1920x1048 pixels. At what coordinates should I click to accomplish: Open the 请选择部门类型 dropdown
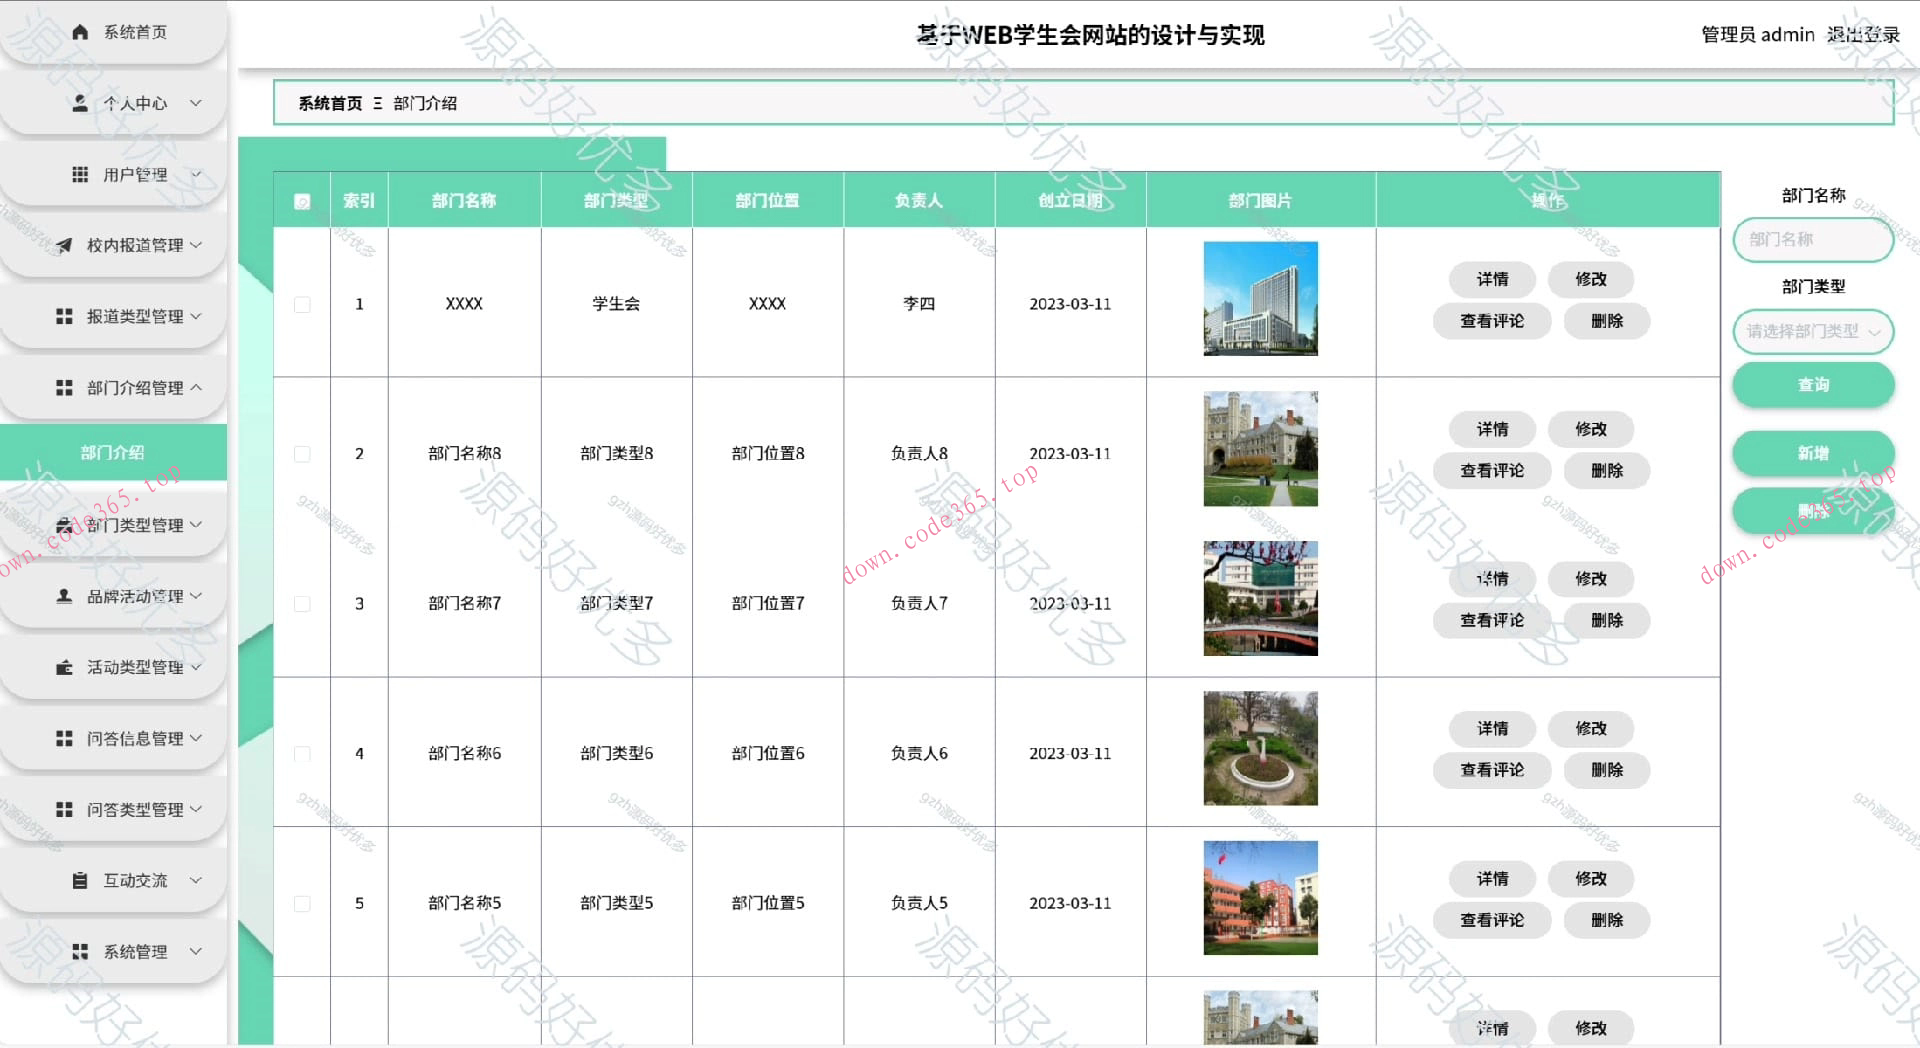[1812, 332]
